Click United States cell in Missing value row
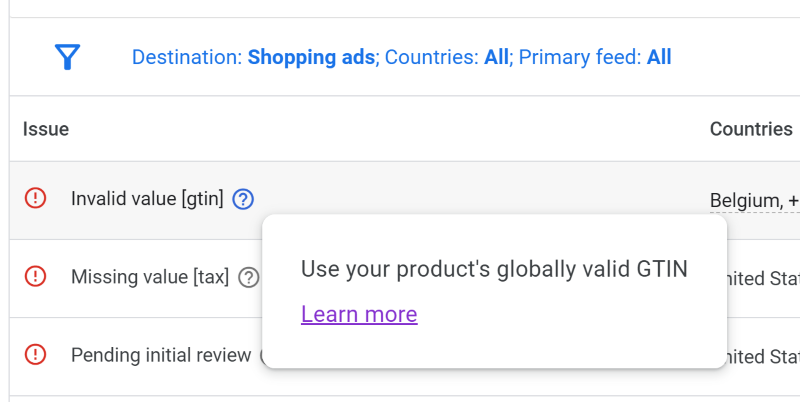The image size is (800, 402). point(763,279)
